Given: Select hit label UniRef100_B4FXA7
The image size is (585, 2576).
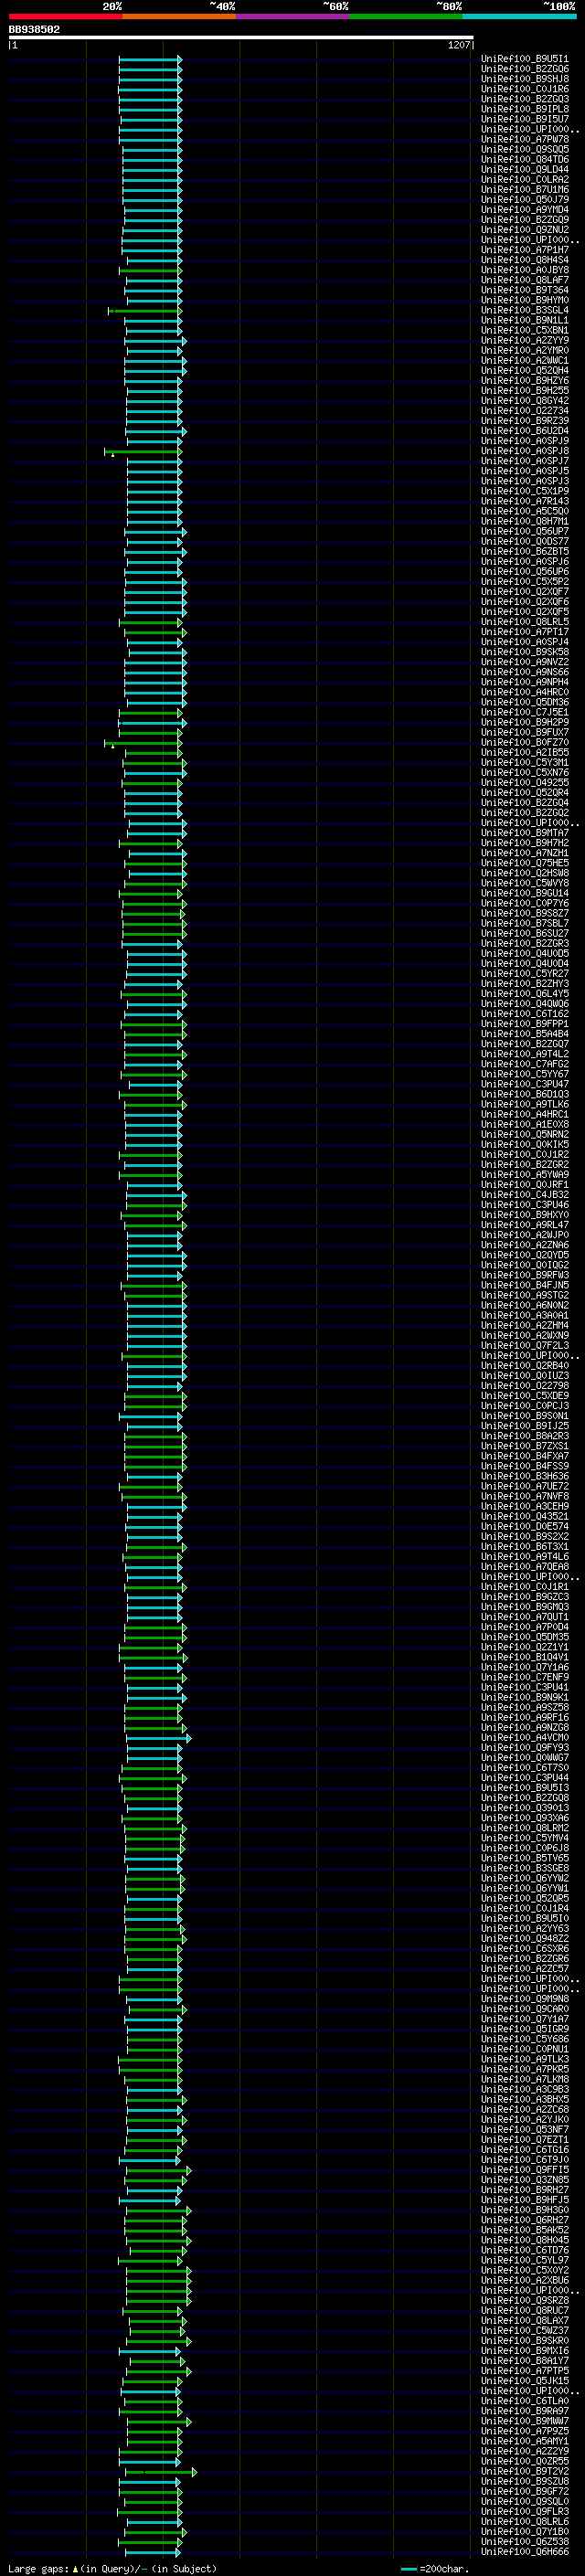Looking at the screenshot, I should [x=525, y=1456].
